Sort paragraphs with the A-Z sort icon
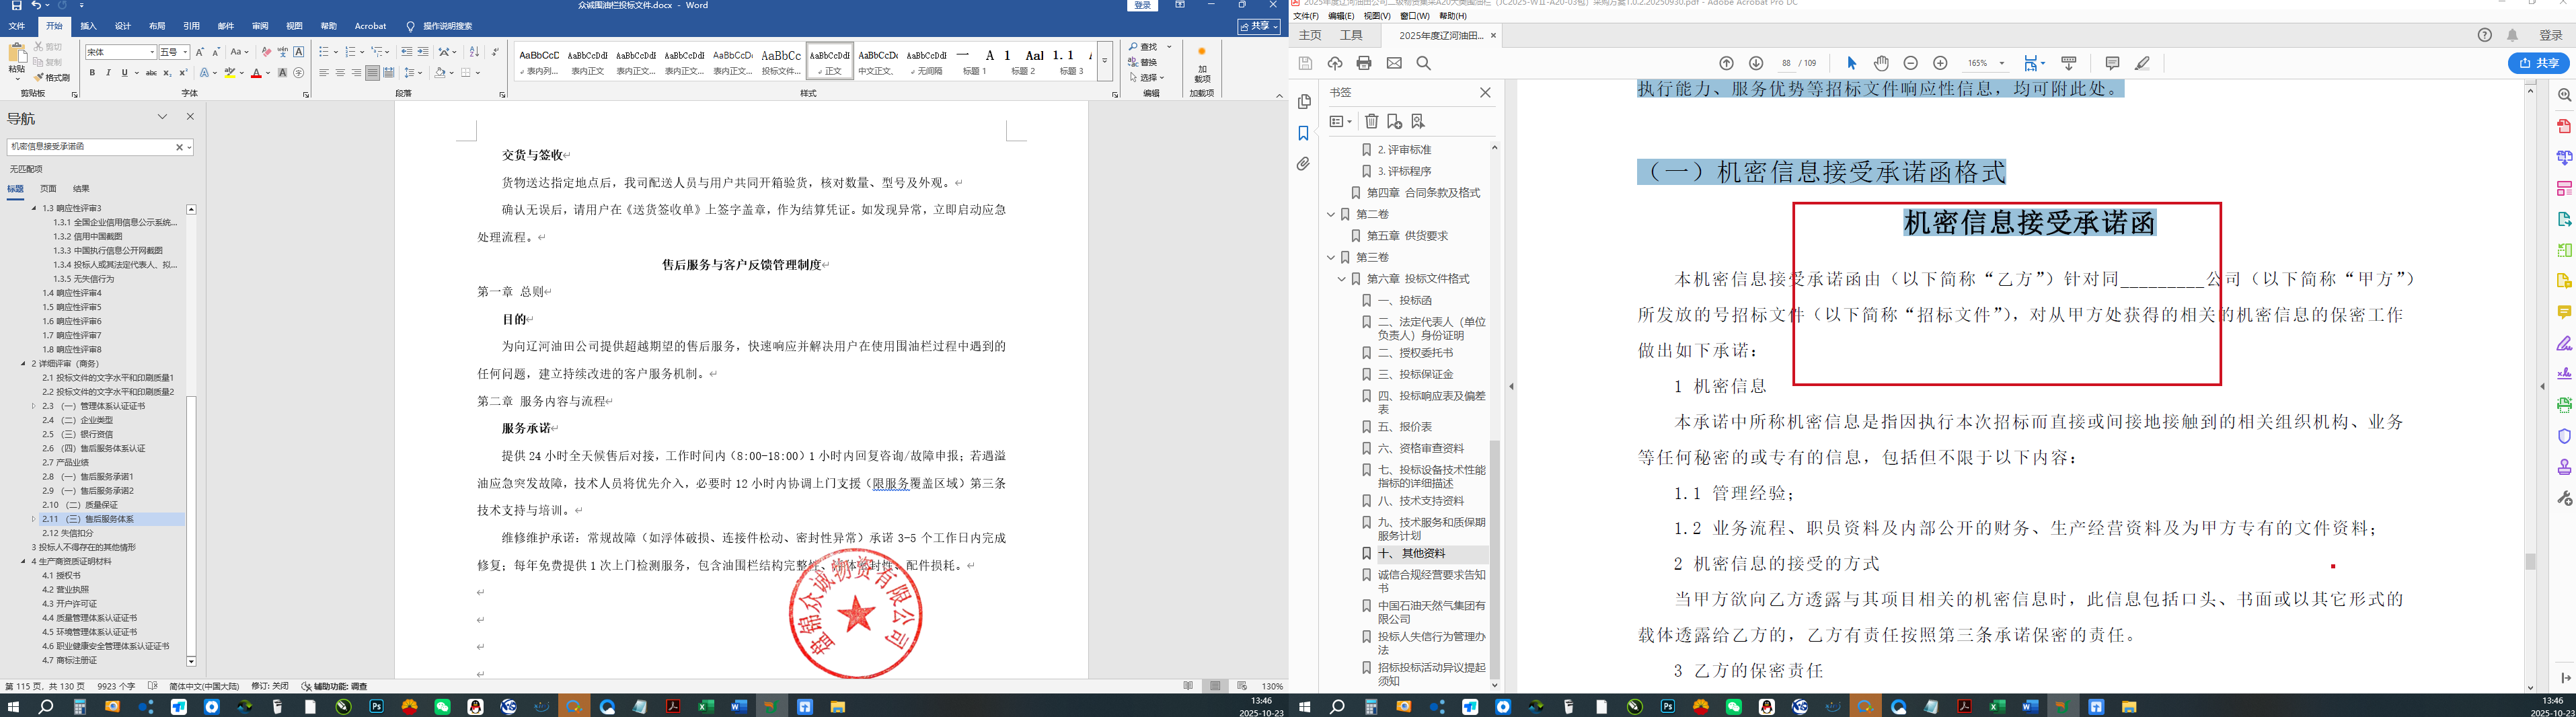 [474, 52]
